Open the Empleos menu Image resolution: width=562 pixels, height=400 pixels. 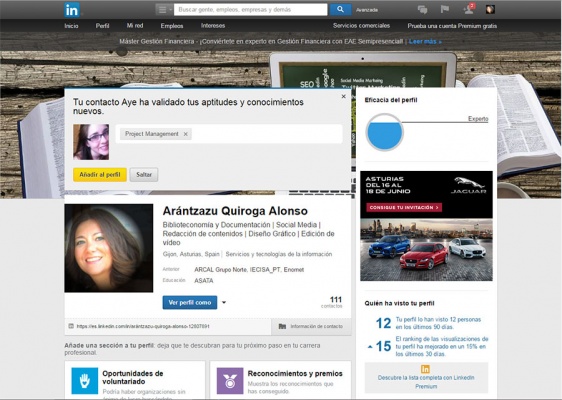click(x=172, y=26)
